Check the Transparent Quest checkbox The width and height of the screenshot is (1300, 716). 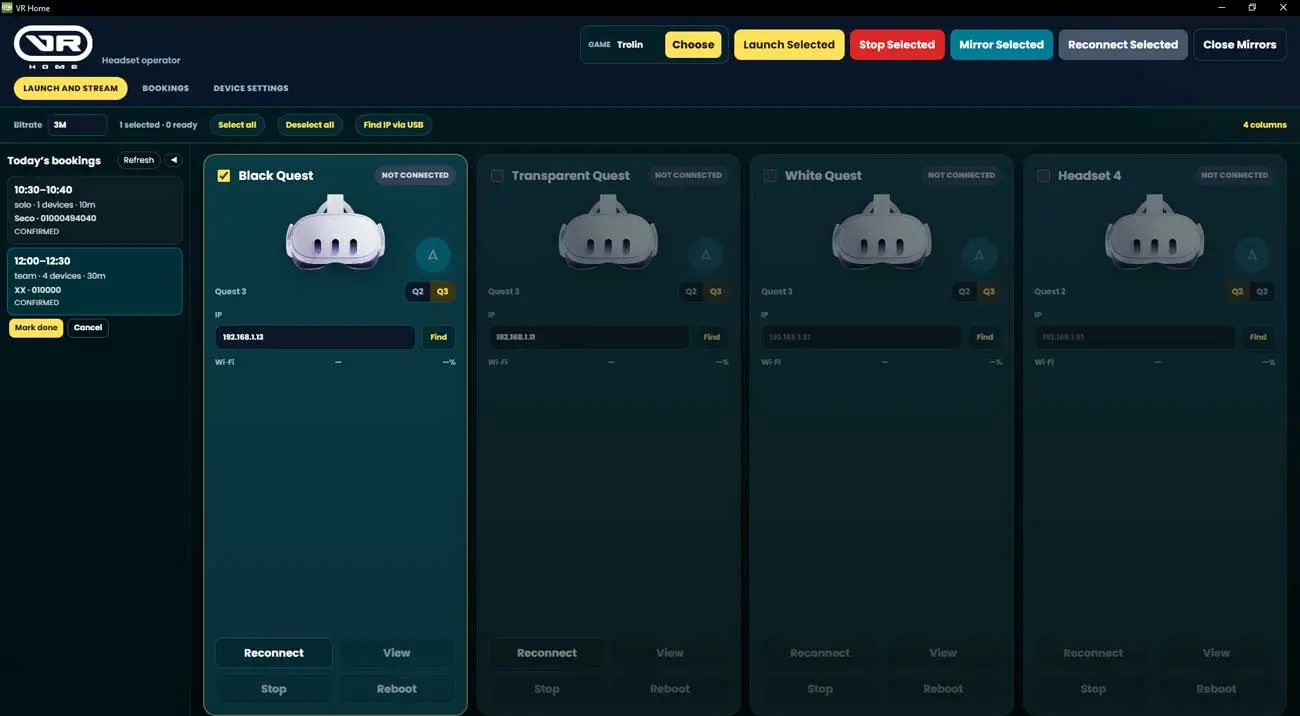[497, 175]
